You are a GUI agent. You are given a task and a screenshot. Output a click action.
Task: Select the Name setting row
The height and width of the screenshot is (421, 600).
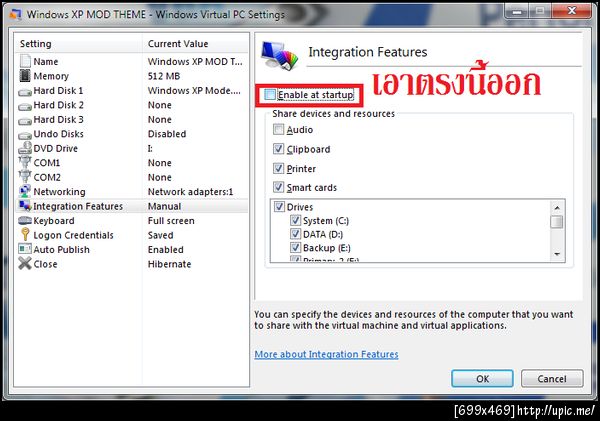pos(132,61)
